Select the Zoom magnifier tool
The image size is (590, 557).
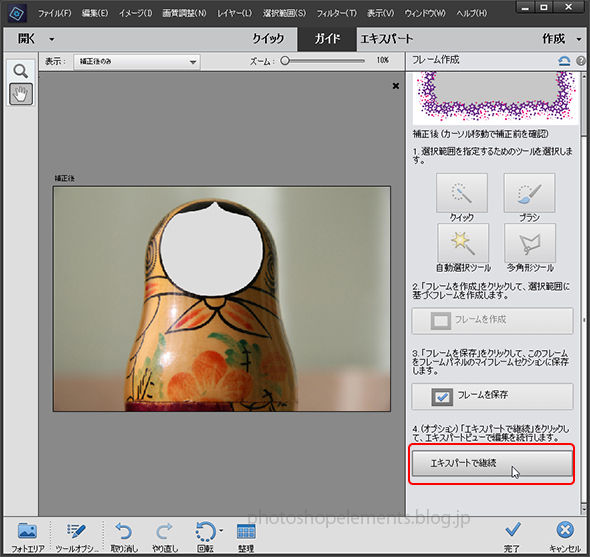[x=21, y=71]
